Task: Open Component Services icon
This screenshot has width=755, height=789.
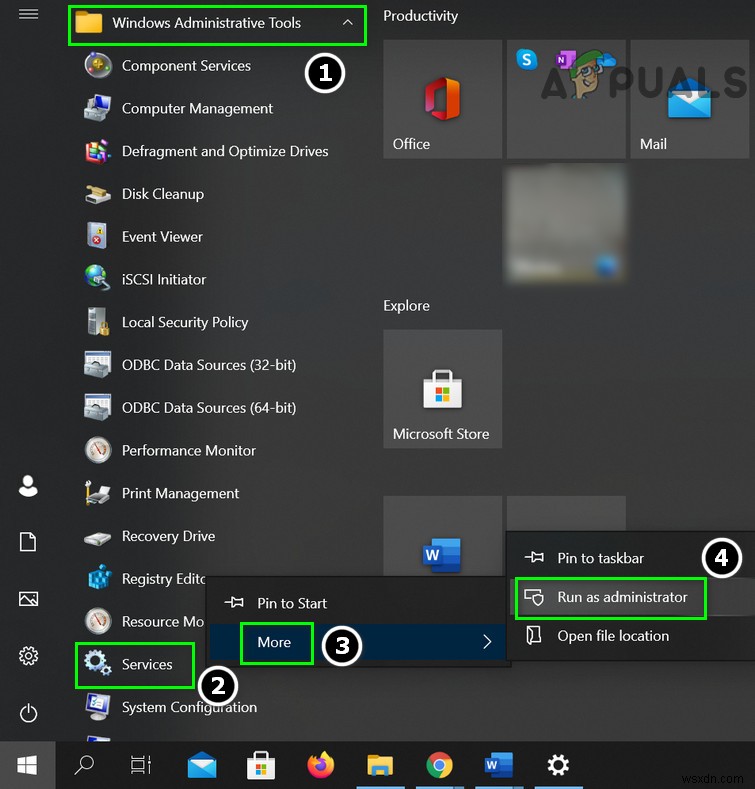Action: point(98,65)
